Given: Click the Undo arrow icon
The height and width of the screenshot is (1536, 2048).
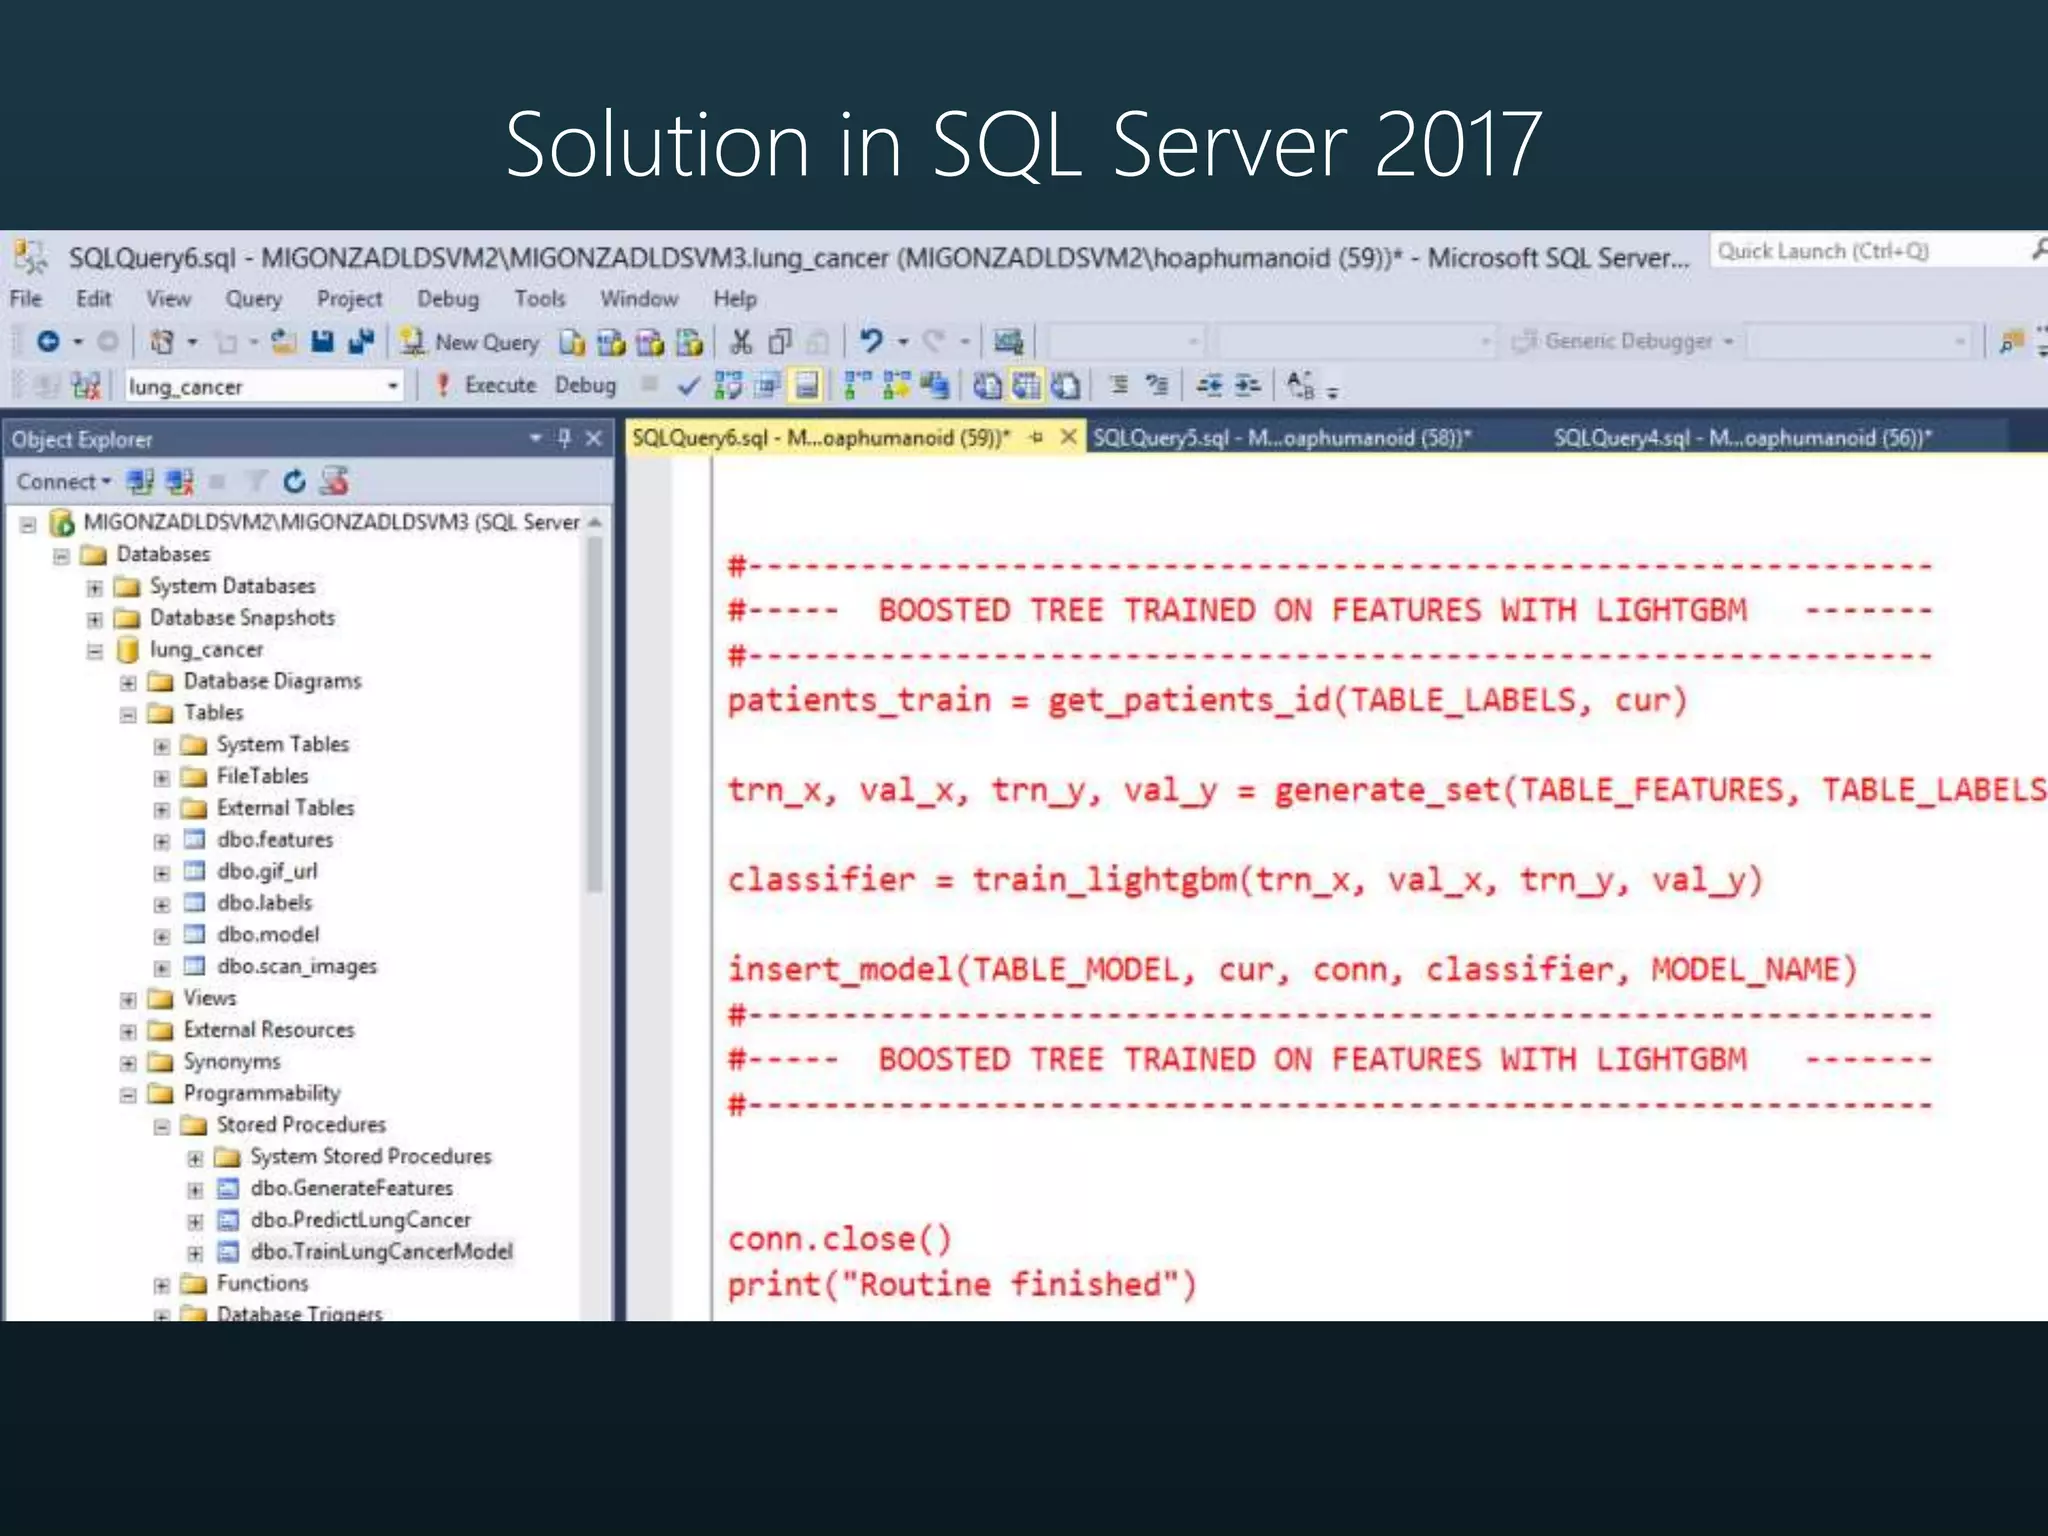Looking at the screenshot, I should [x=871, y=342].
